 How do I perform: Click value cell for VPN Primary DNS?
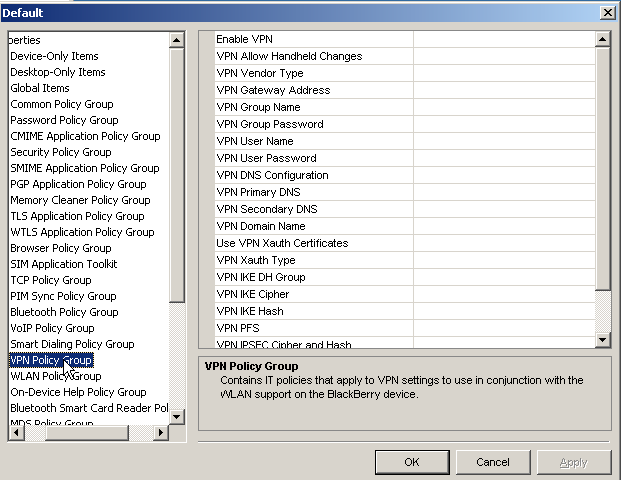pyautogui.click(x=504, y=192)
